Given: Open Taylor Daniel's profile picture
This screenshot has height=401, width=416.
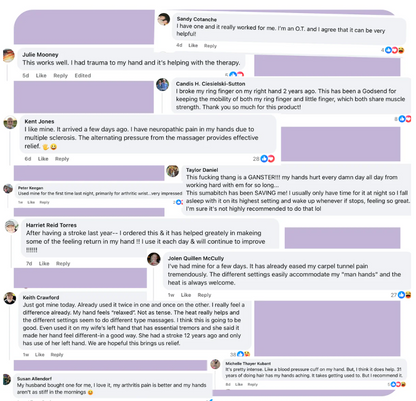Looking at the screenshot, I should [172, 171].
